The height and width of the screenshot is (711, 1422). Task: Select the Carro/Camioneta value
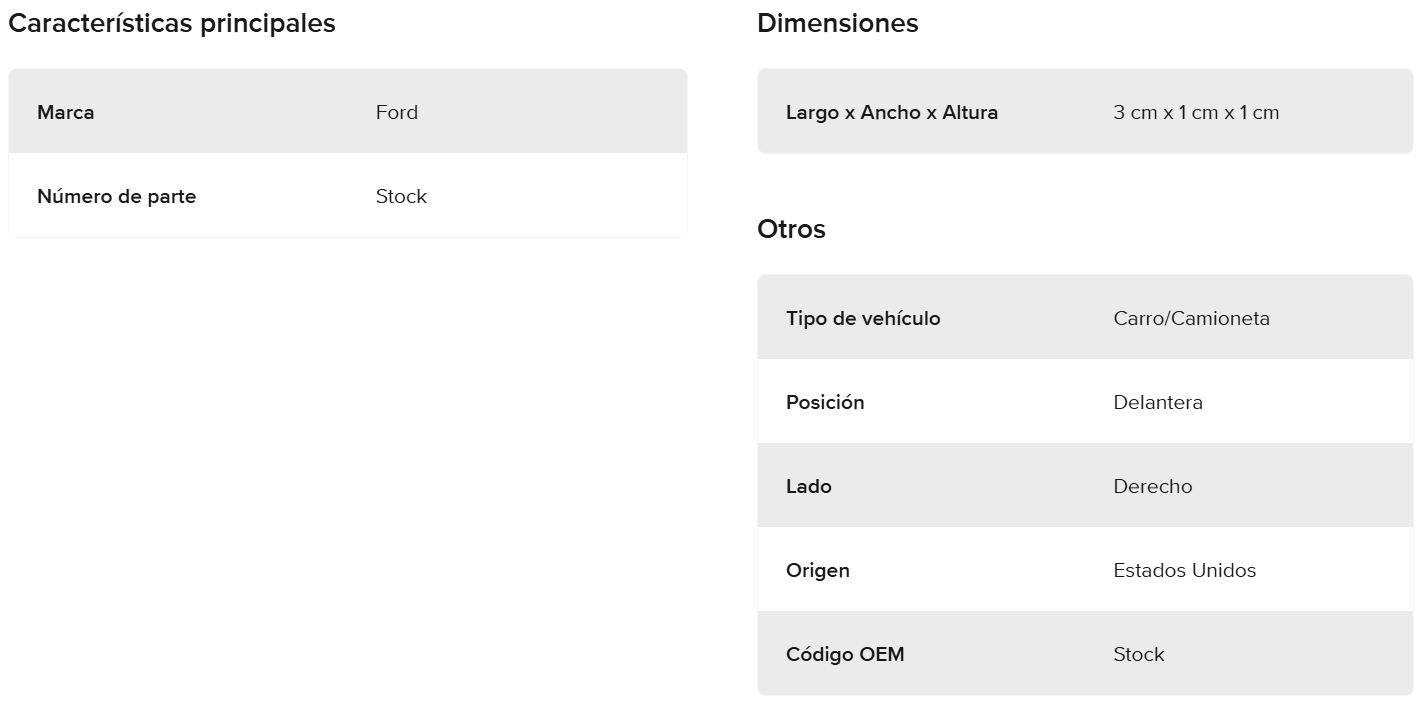click(1191, 318)
